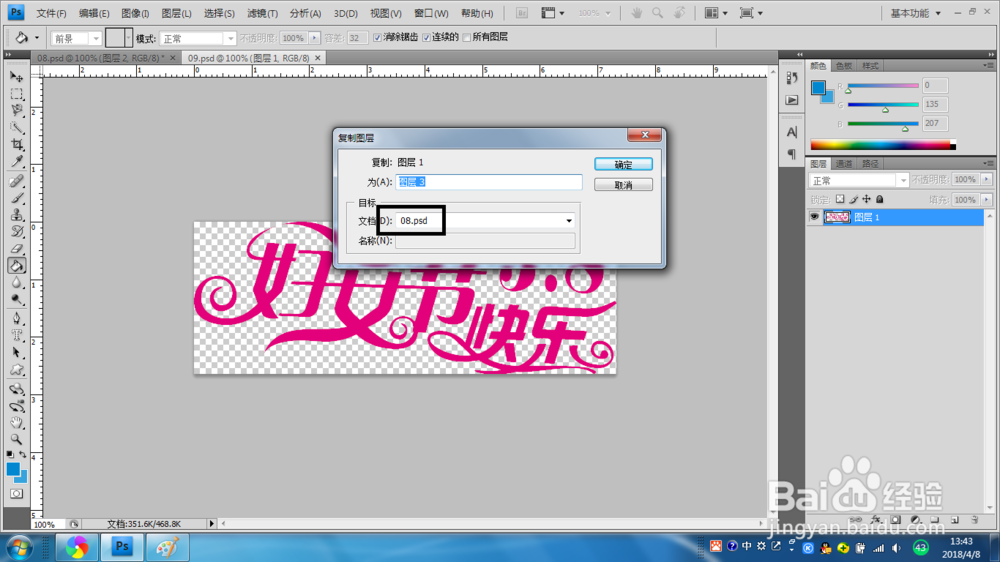Open the Color panel flyout menu
Image resolution: width=1000 pixels, height=562 pixels.
click(x=988, y=66)
